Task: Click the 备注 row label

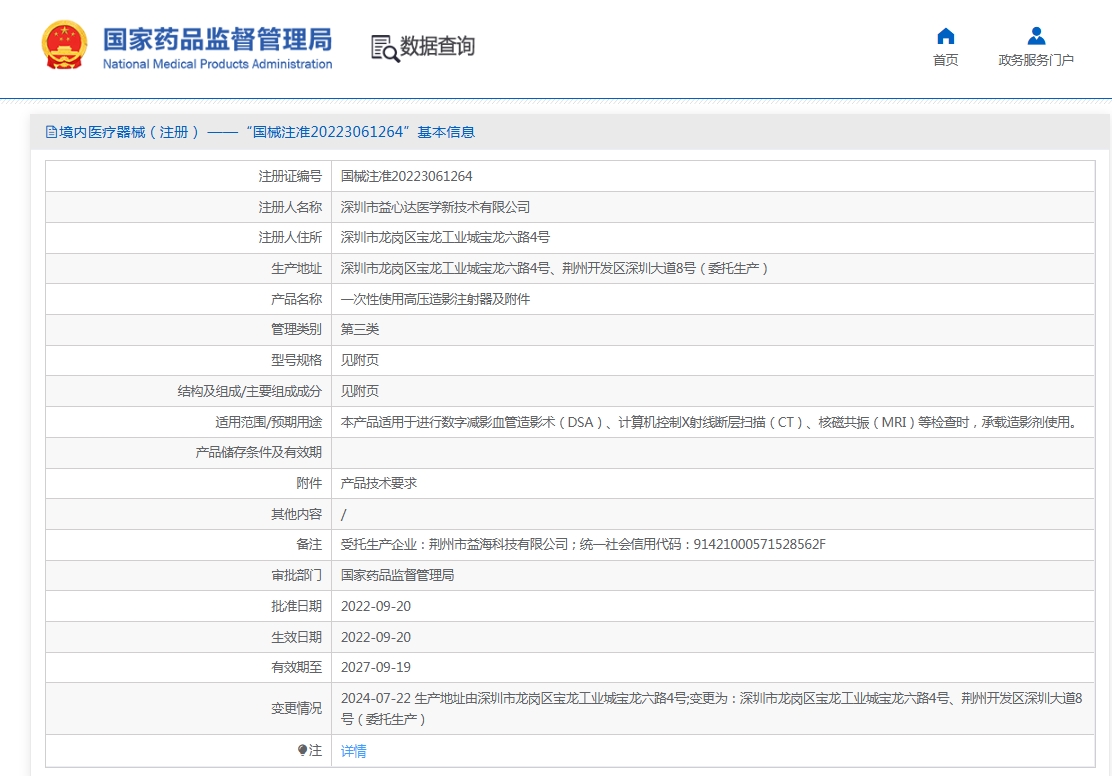Action: pyautogui.click(x=309, y=545)
